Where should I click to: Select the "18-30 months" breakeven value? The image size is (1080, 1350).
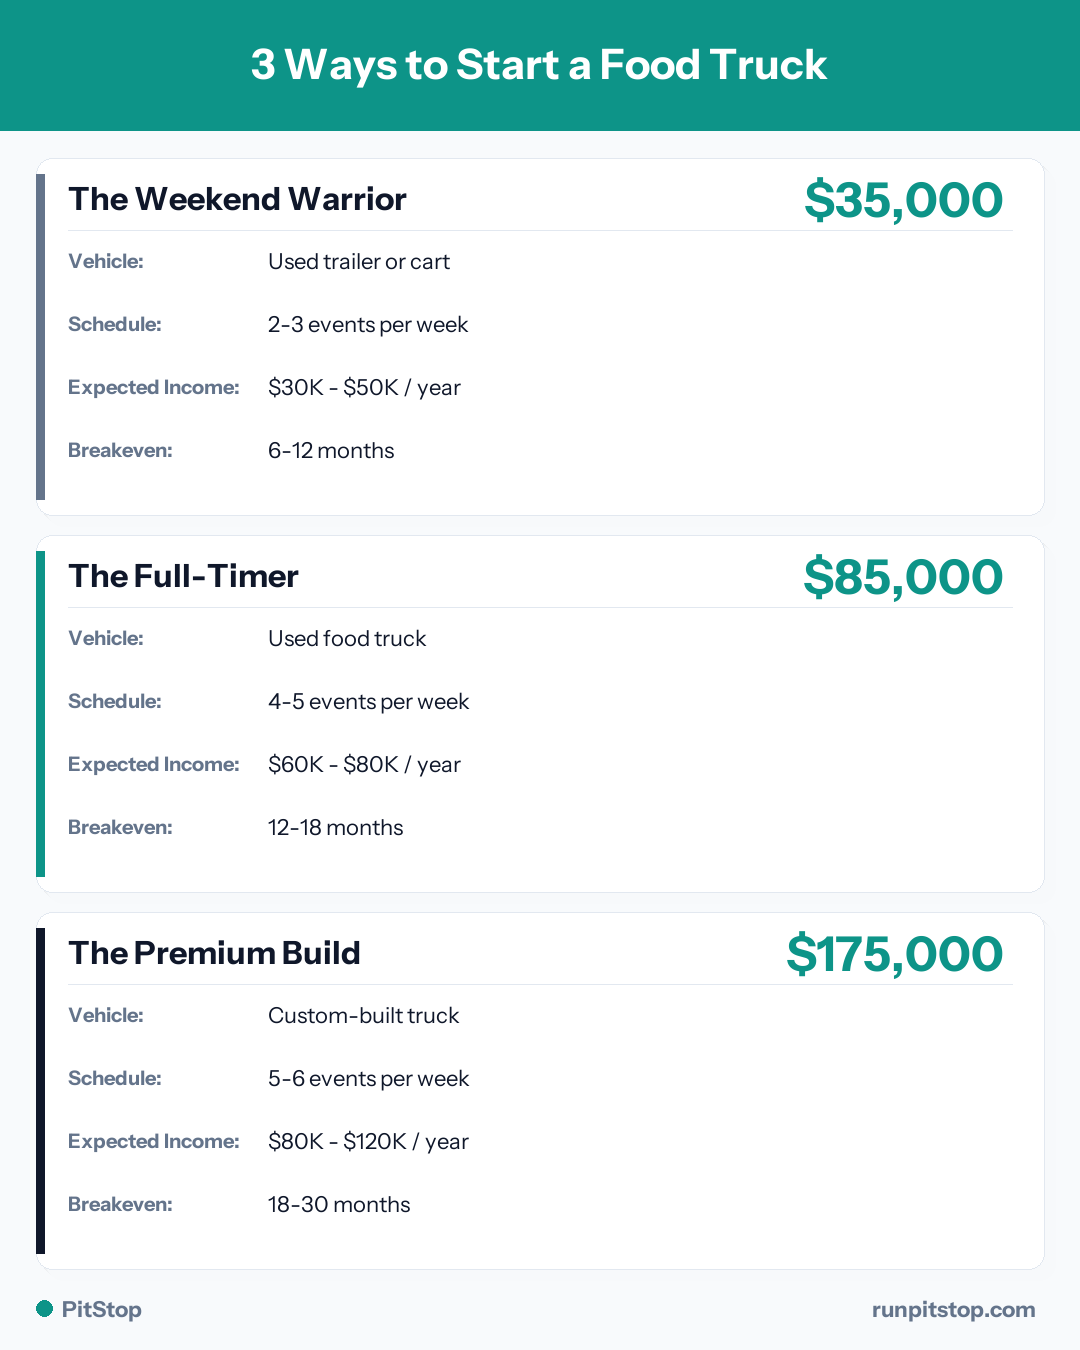point(339,1205)
